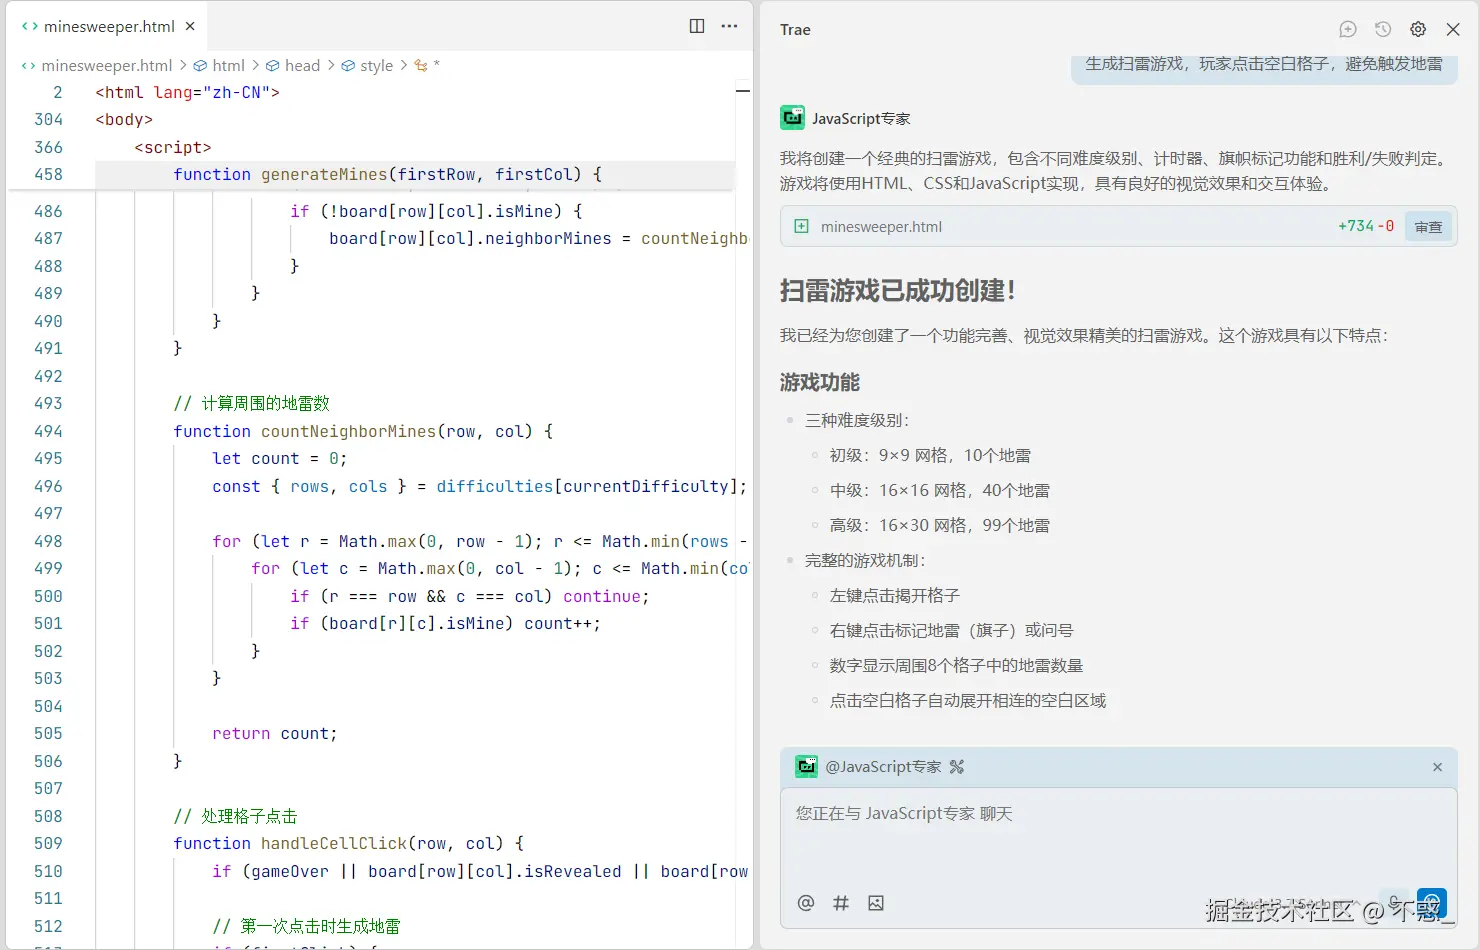
Task: Click line number 509 in the gutter
Action: [x=48, y=843]
